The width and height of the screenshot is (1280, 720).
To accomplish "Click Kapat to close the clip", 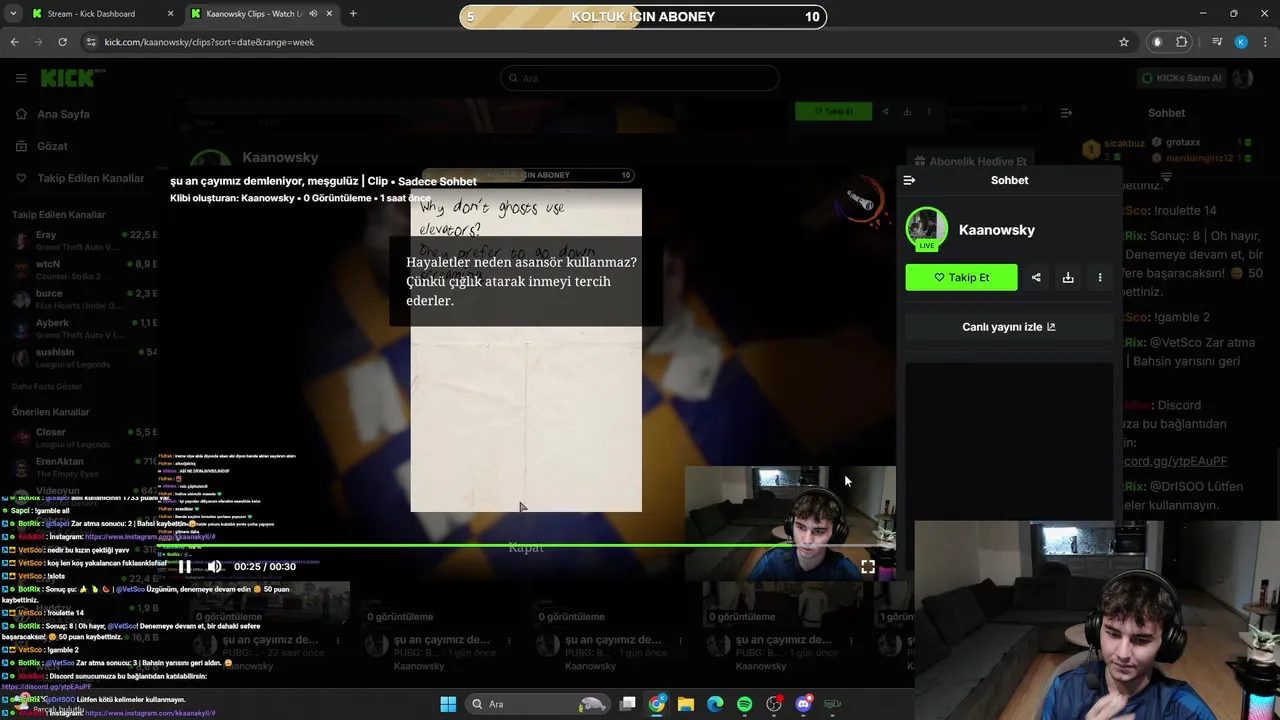I will [526, 547].
